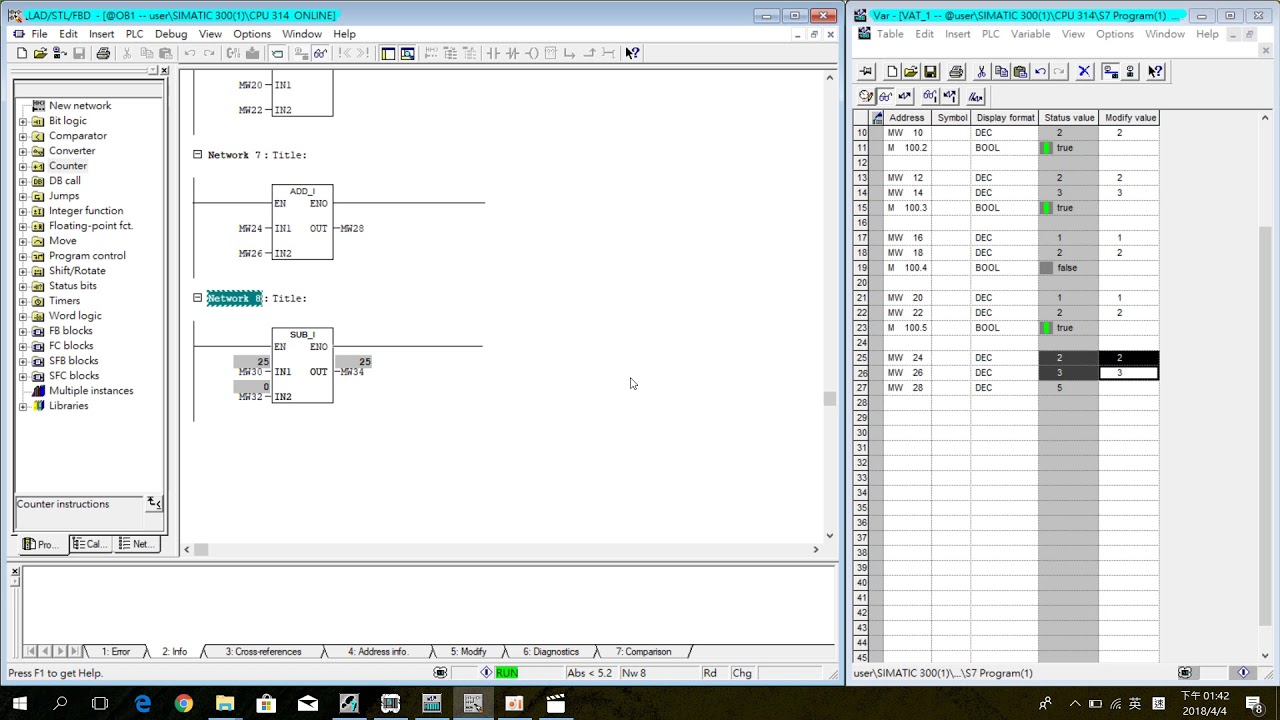
Task: Switch to the 1: Error tab
Action: click(x=115, y=652)
